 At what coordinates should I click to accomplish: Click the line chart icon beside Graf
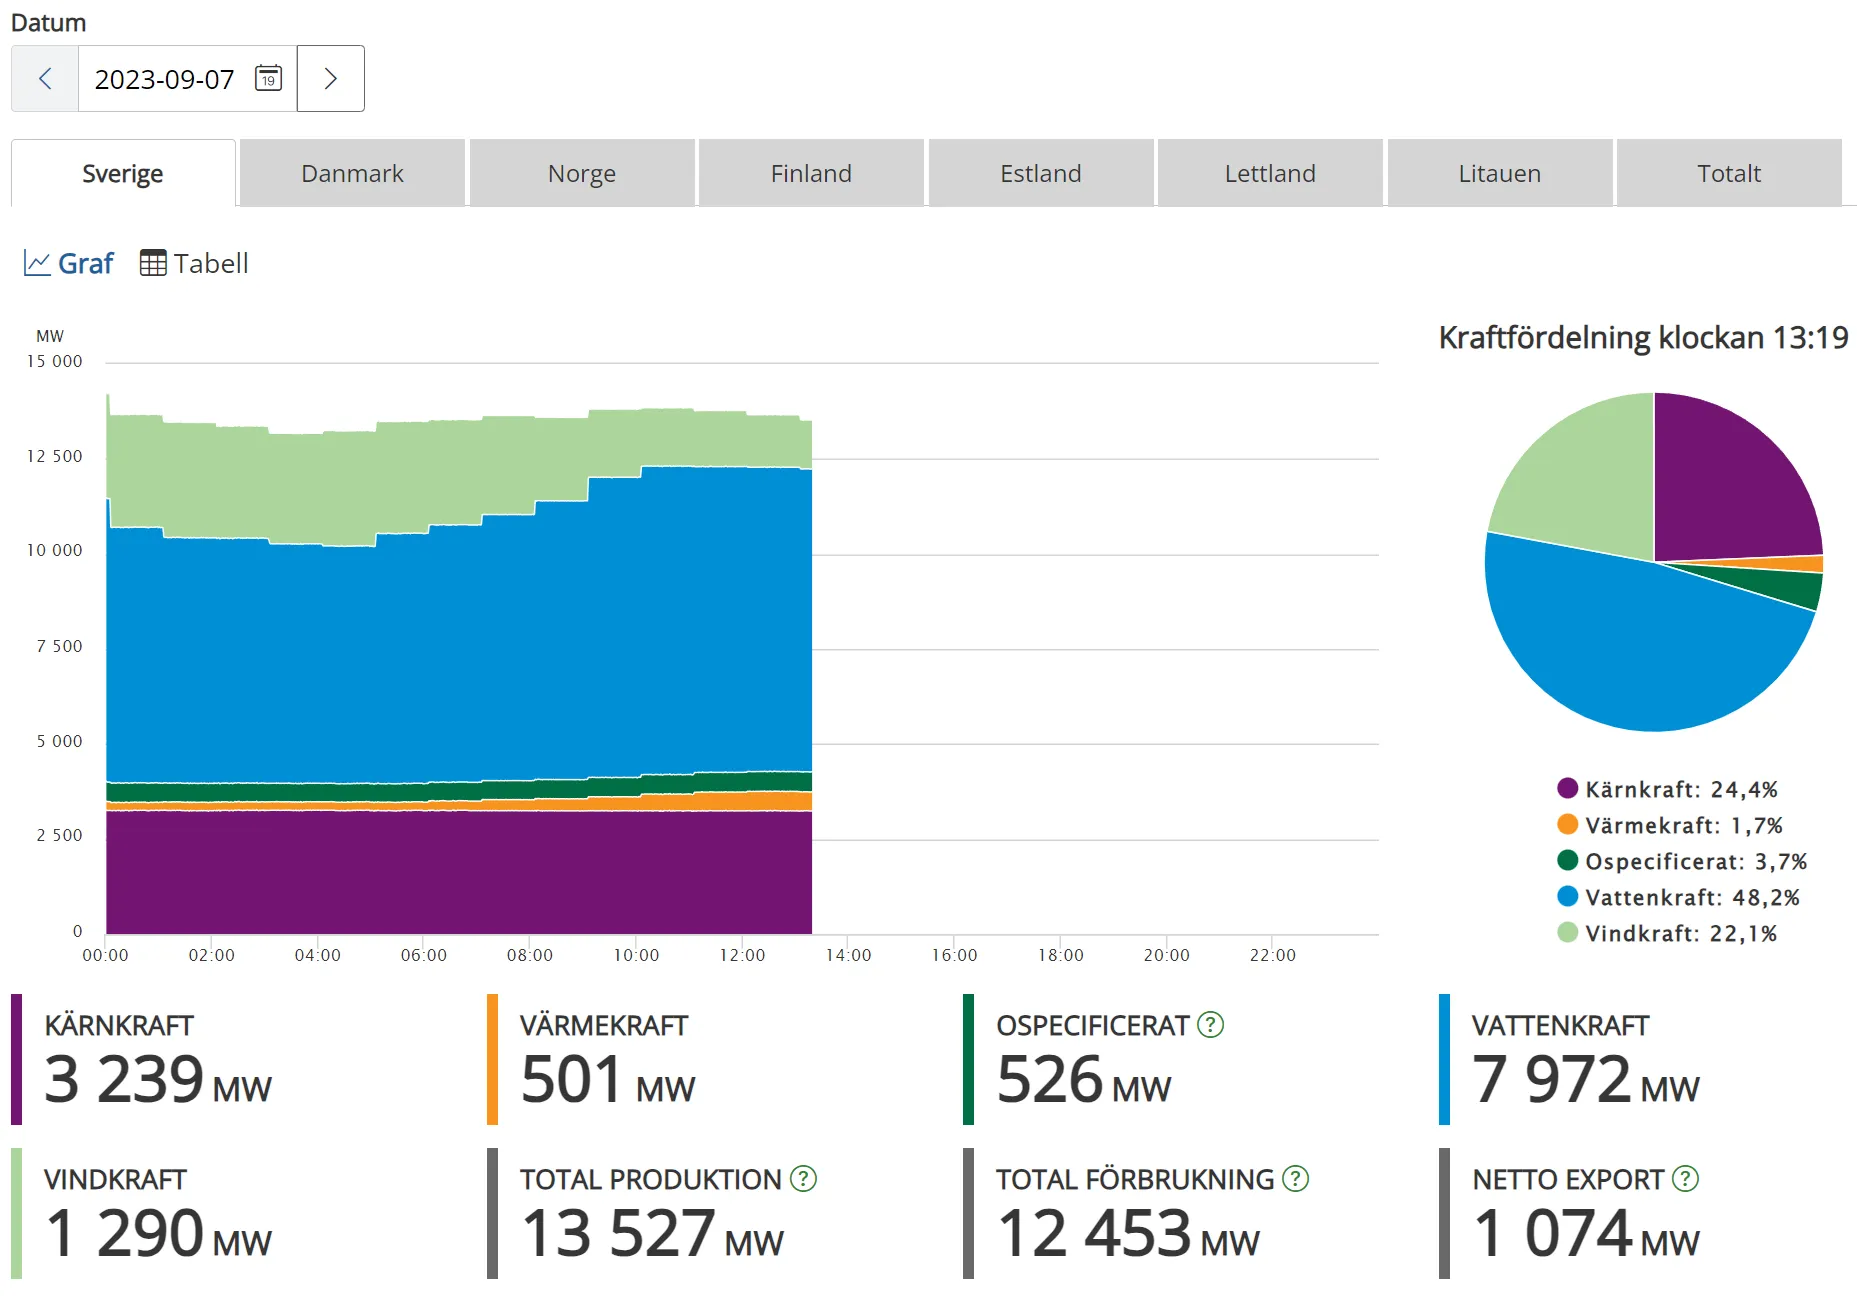[36, 262]
